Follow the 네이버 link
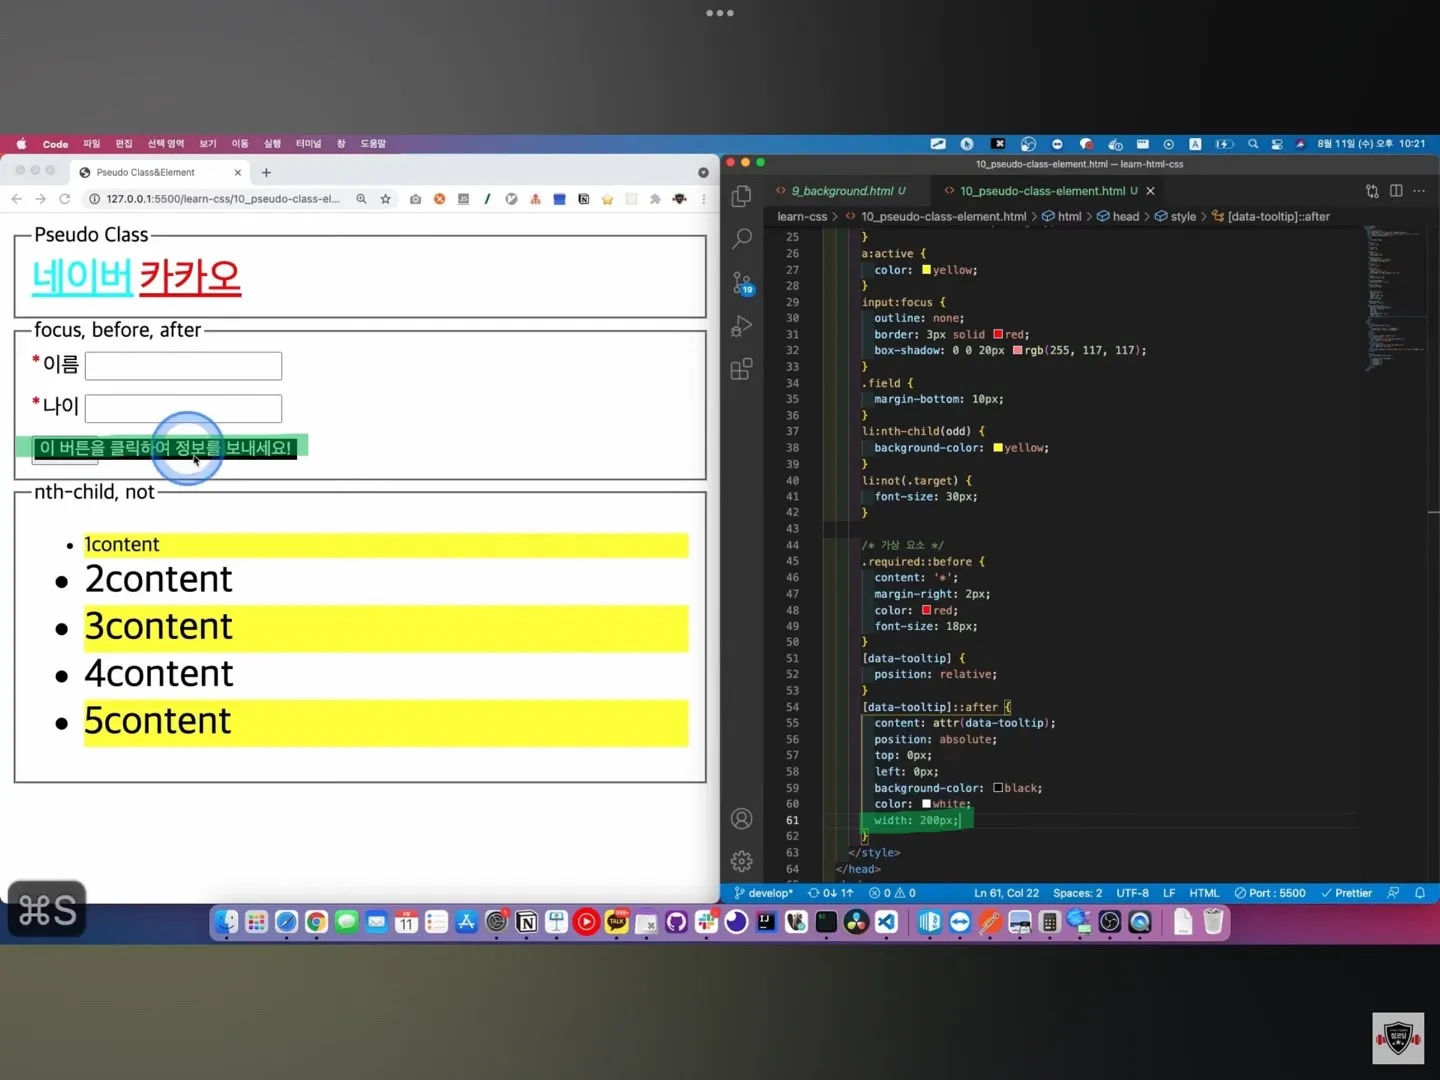 [x=82, y=277]
